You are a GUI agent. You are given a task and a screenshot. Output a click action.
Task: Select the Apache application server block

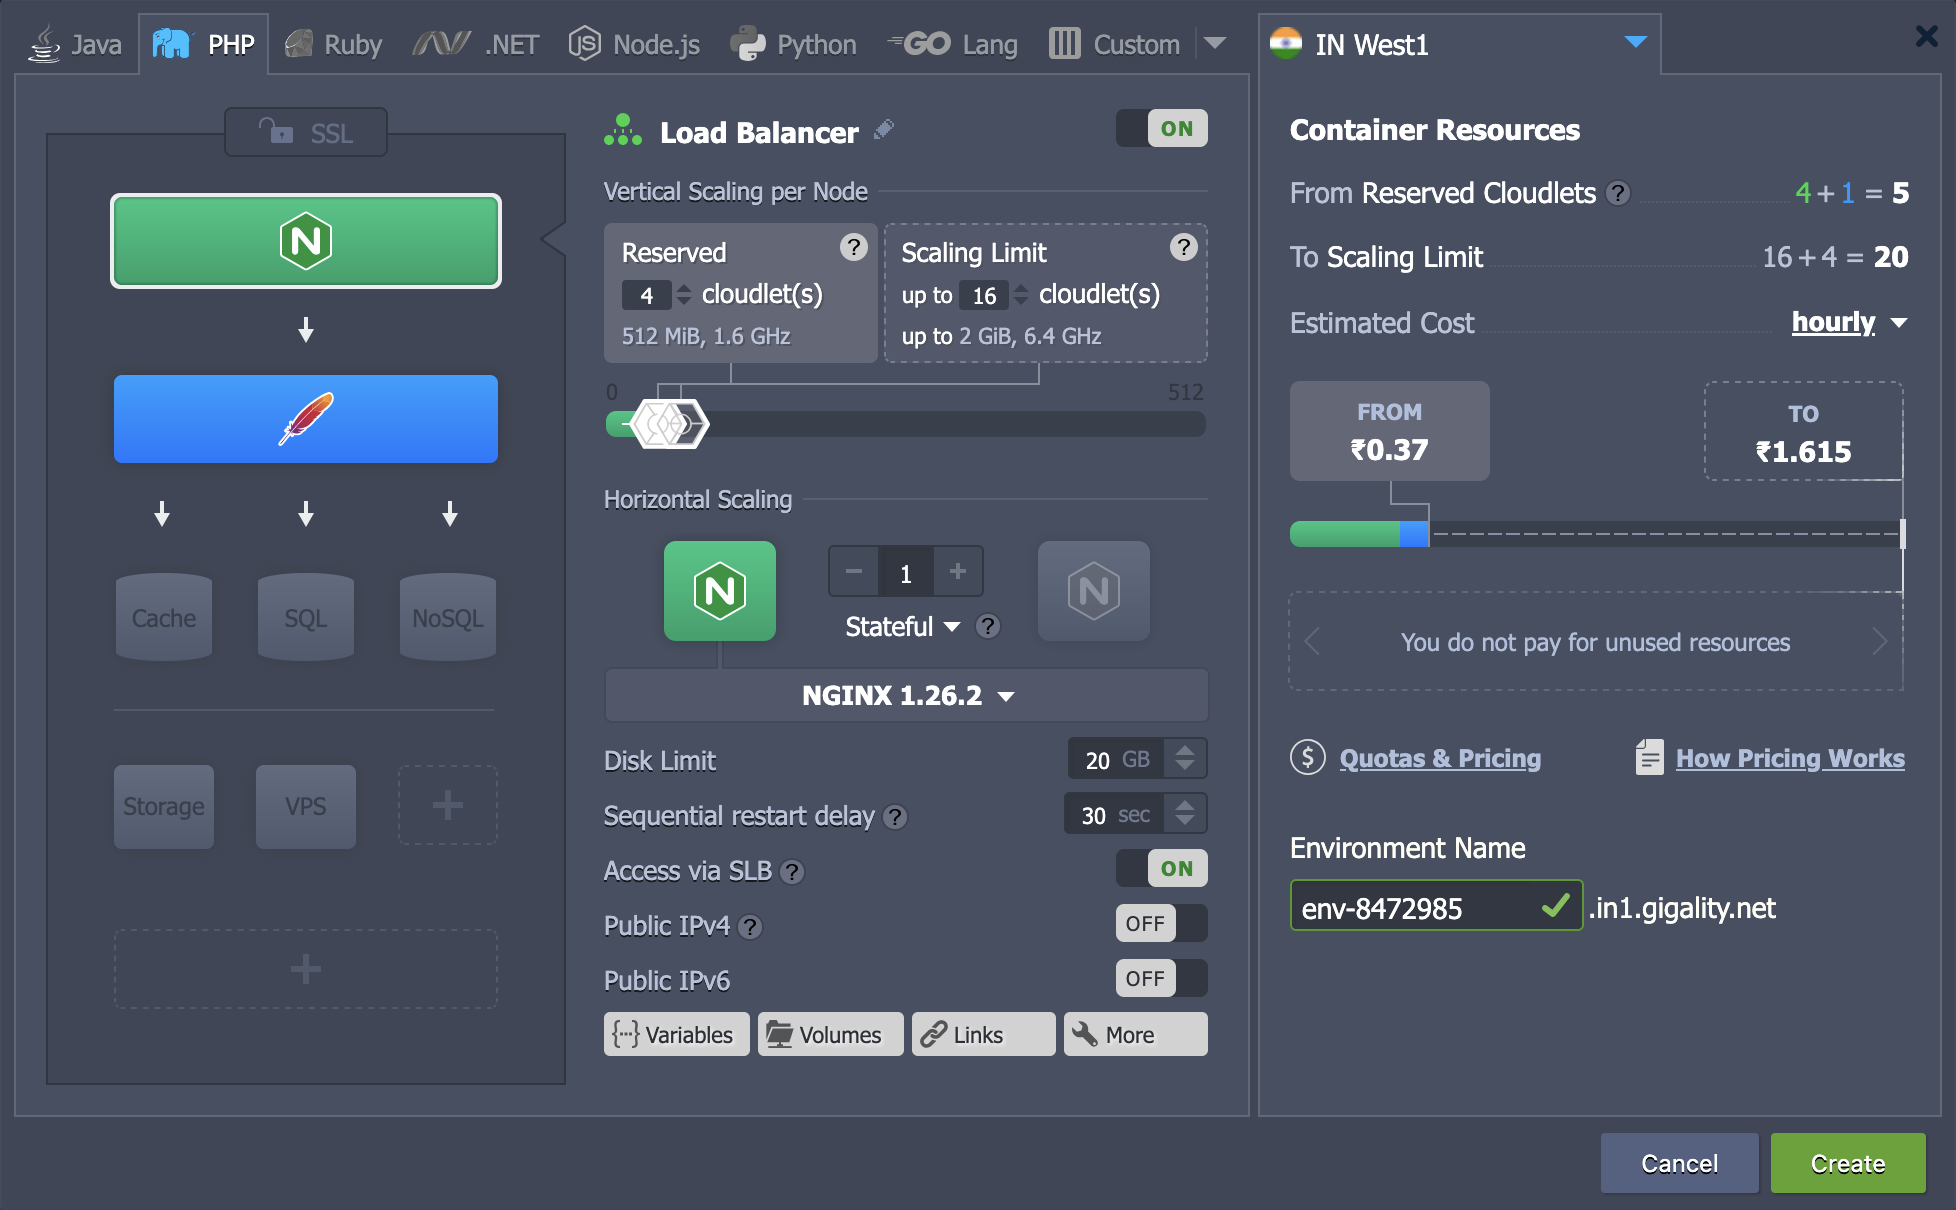[306, 419]
